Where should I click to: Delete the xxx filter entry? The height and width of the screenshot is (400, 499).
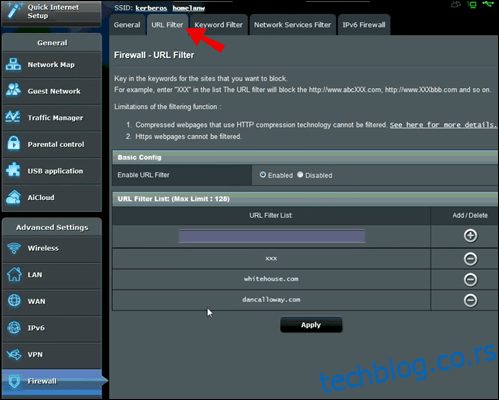(470, 259)
